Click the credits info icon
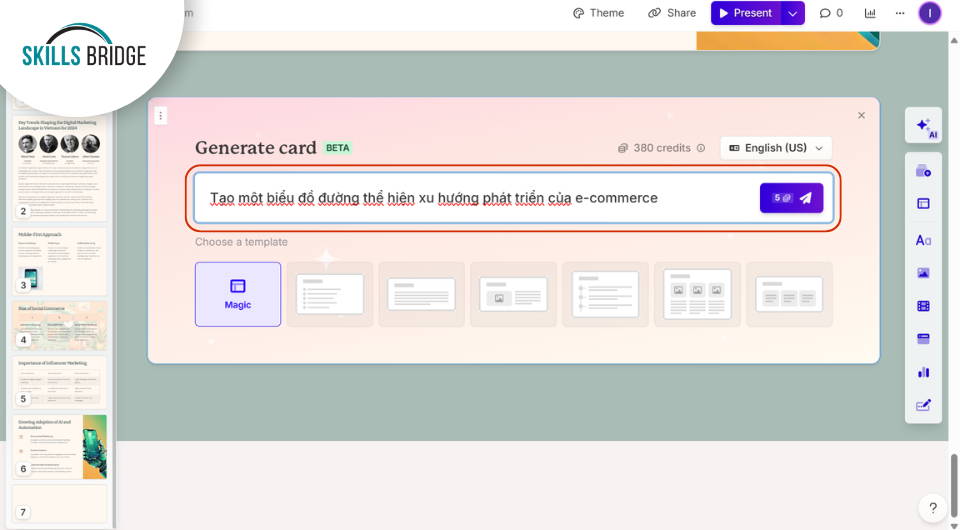960x530 pixels. point(701,148)
